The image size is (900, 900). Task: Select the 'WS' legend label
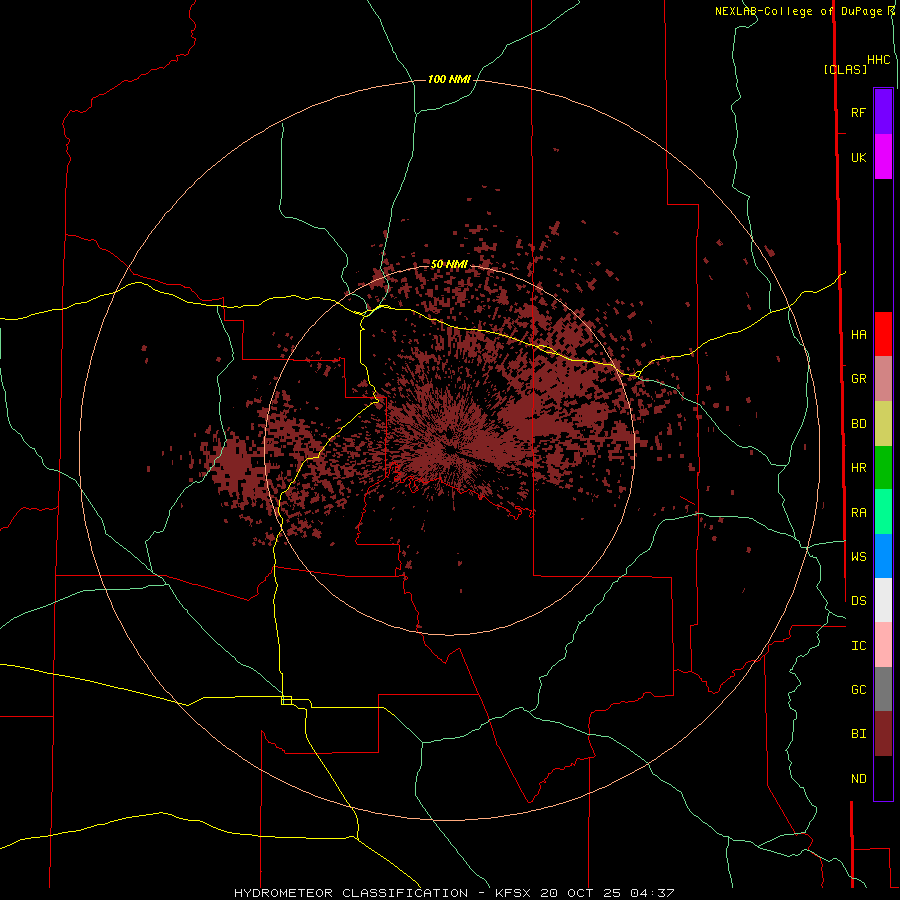pos(858,557)
